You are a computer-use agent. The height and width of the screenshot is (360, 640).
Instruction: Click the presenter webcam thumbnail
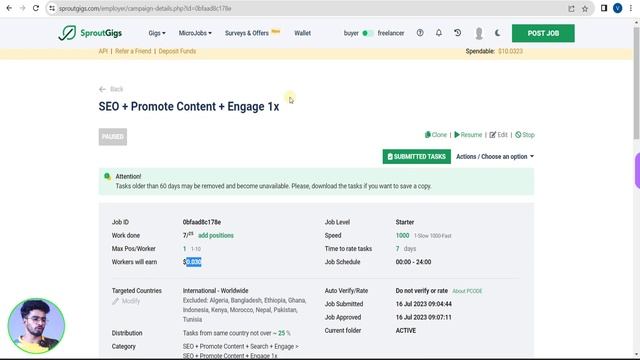tap(36, 326)
